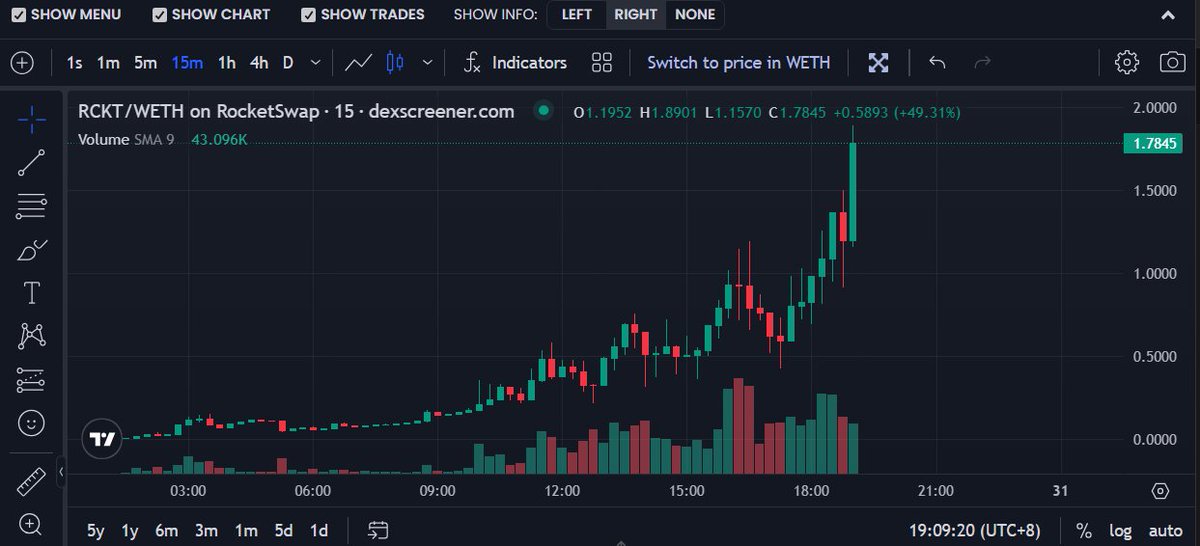Set date range to 5d
This screenshot has height=546, width=1200.
(284, 531)
